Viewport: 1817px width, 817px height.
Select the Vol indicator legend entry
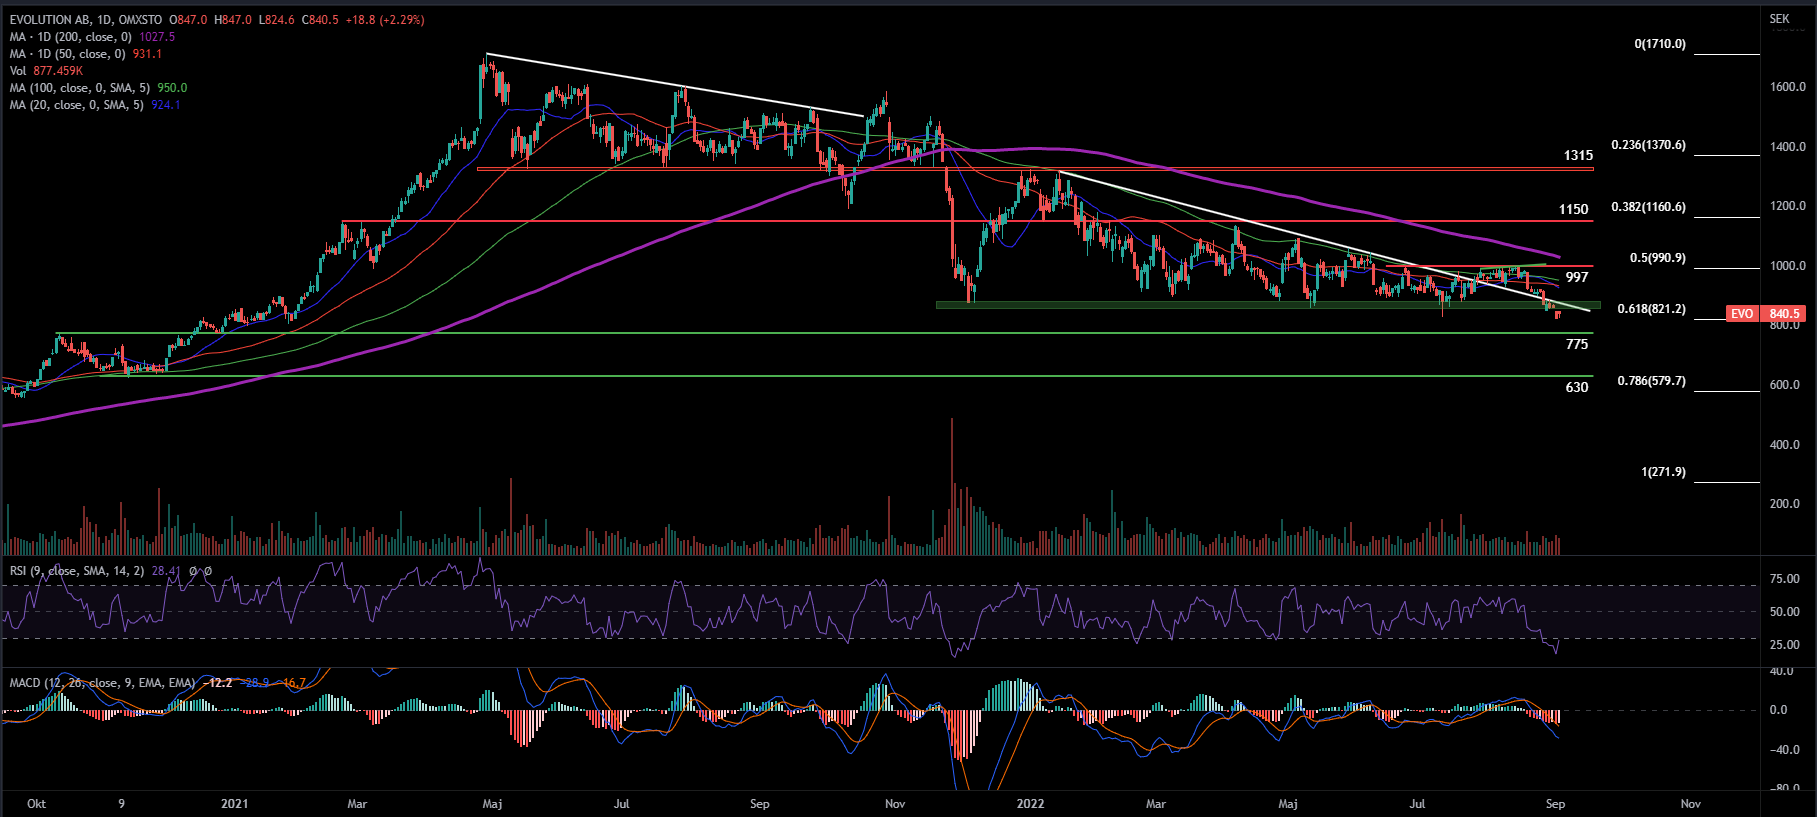(18, 71)
